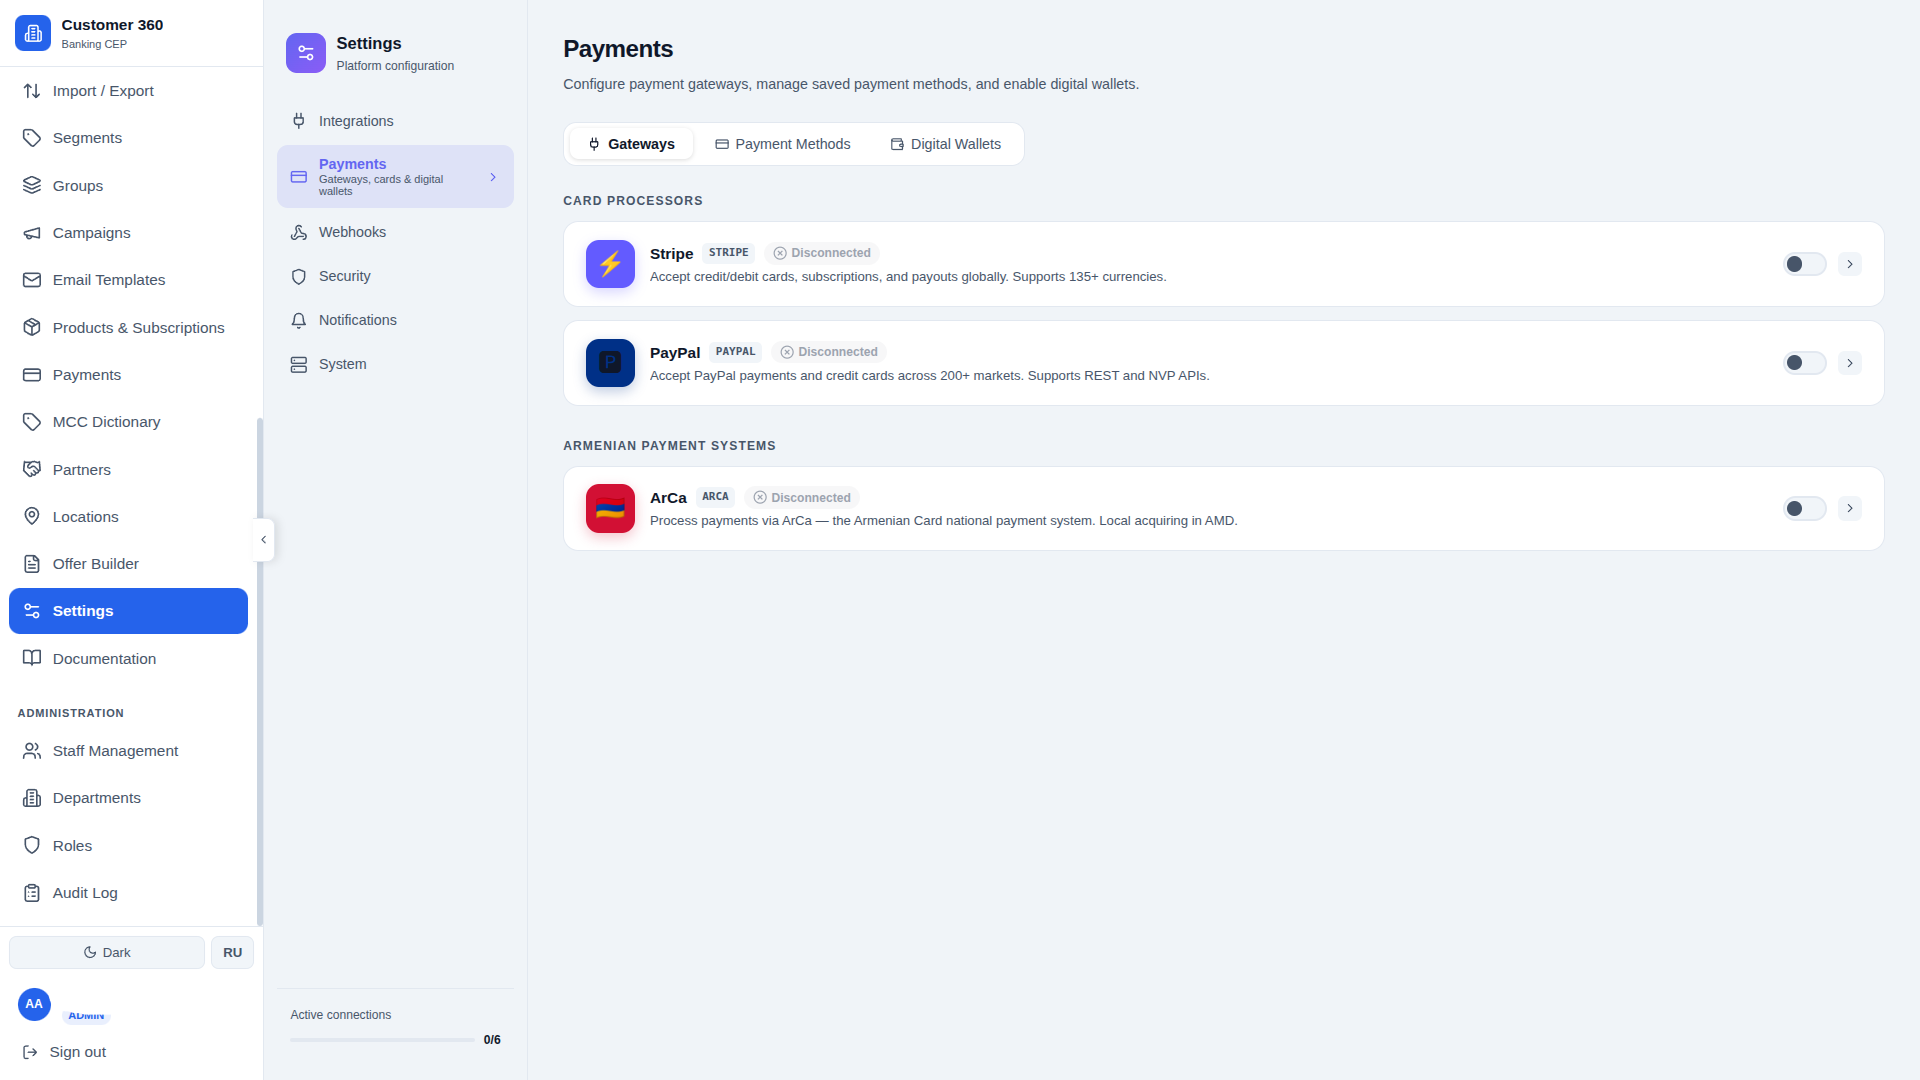Click the Audit Log clipboard icon
1920x1080 pixels.
[x=32, y=893]
